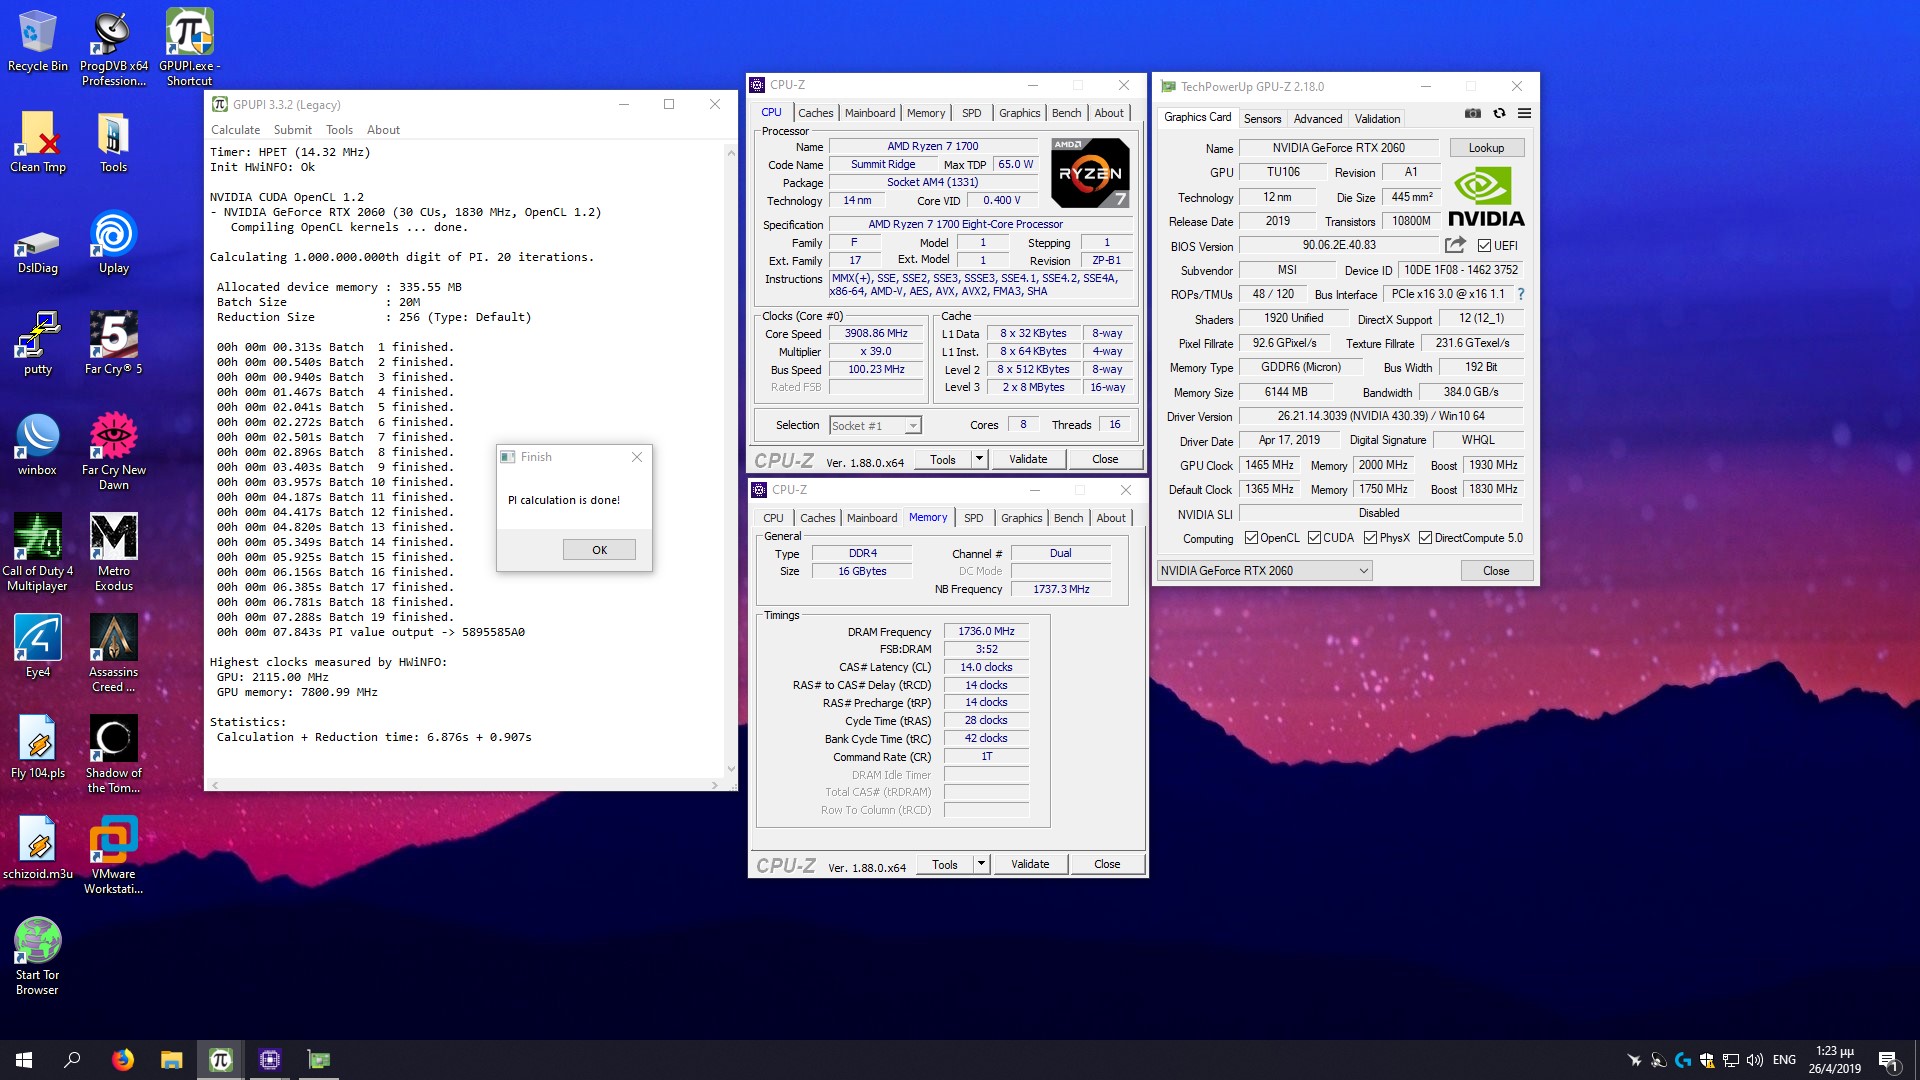
Task: Click Tools button in upper CPU-Z
Action: pyautogui.click(x=943, y=459)
